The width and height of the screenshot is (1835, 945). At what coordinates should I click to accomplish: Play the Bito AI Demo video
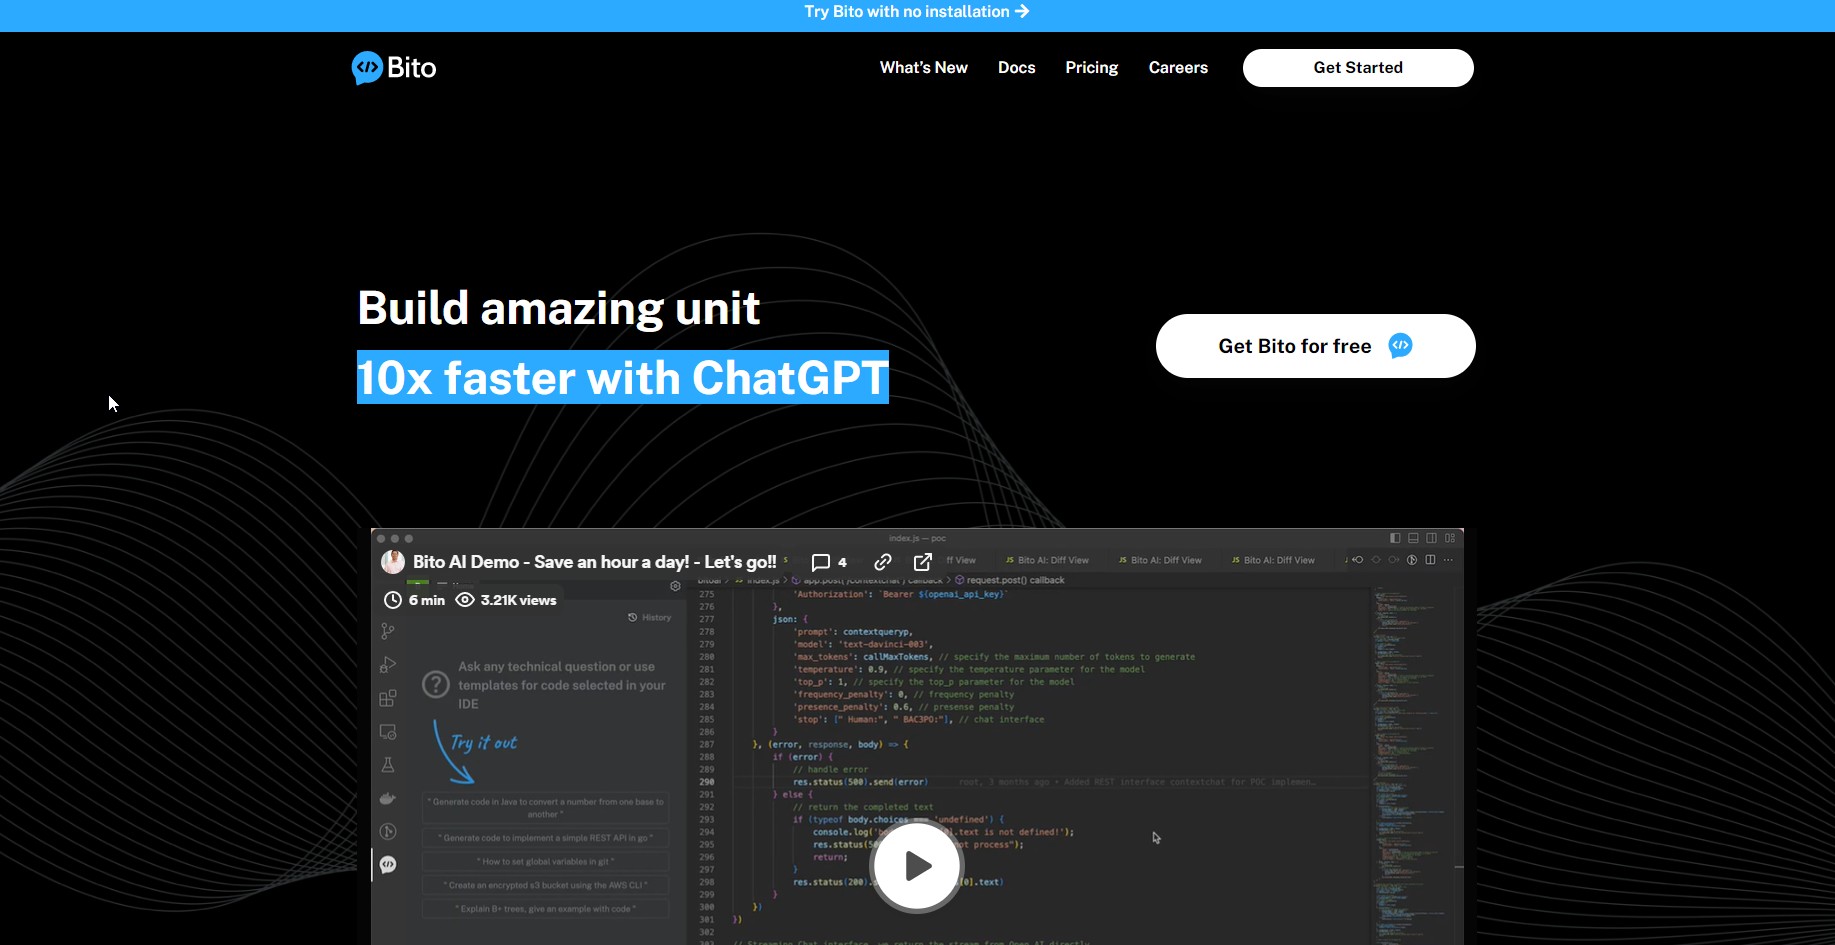point(917,866)
